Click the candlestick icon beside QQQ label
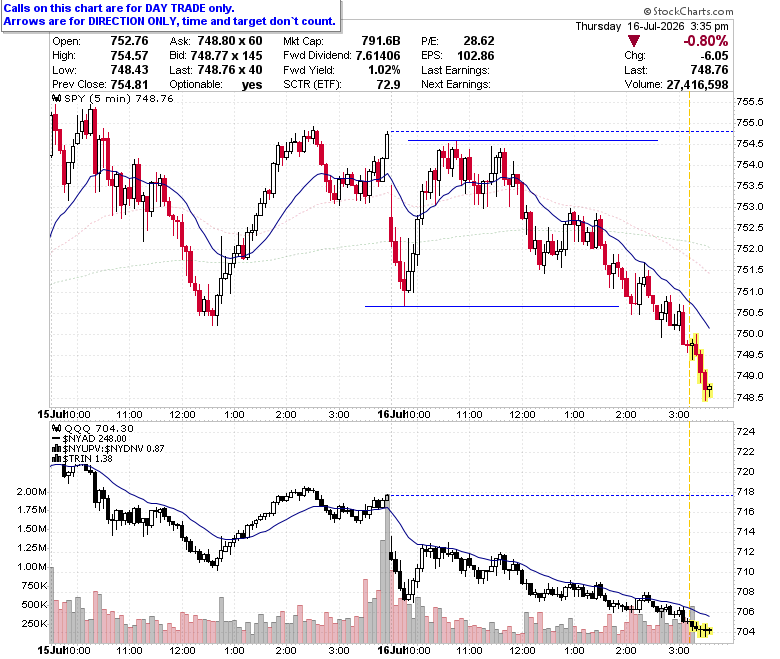The height and width of the screenshot is (659, 780). click(57, 428)
